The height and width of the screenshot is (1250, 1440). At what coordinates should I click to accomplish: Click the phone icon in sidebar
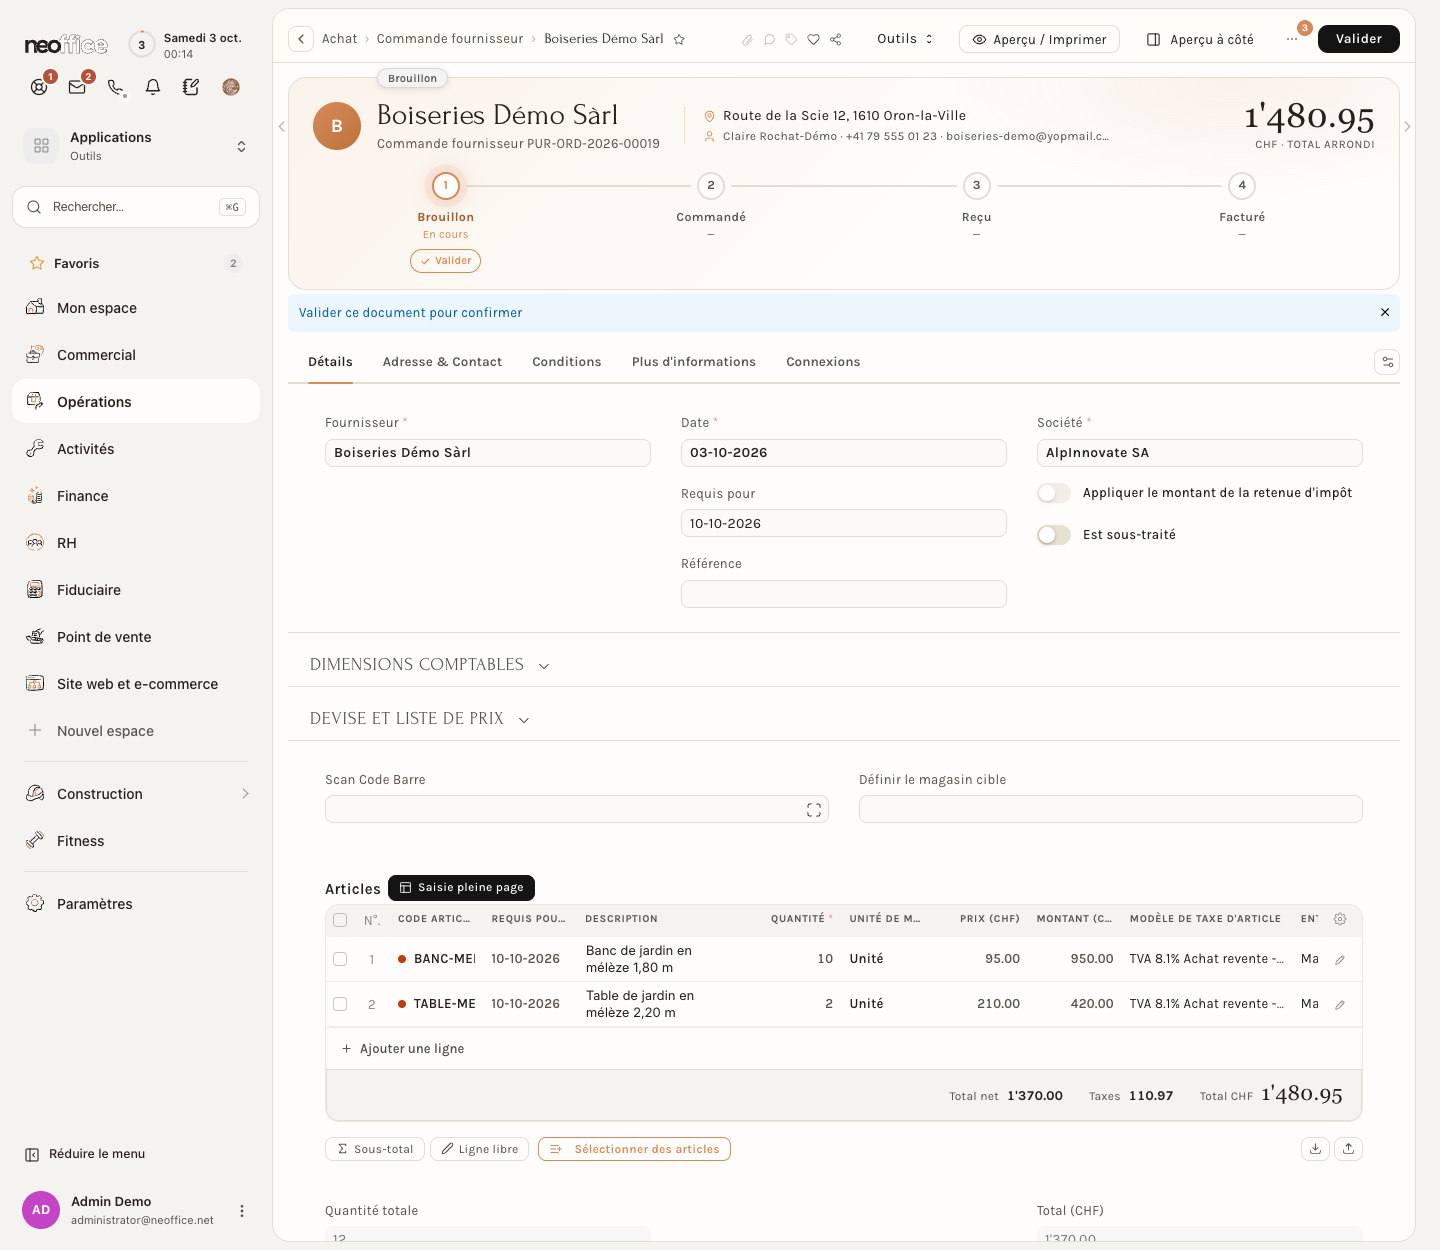click(116, 87)
